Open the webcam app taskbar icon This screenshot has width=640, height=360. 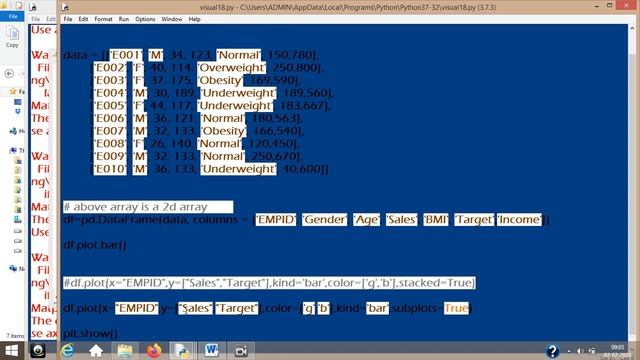pos(38,351)
